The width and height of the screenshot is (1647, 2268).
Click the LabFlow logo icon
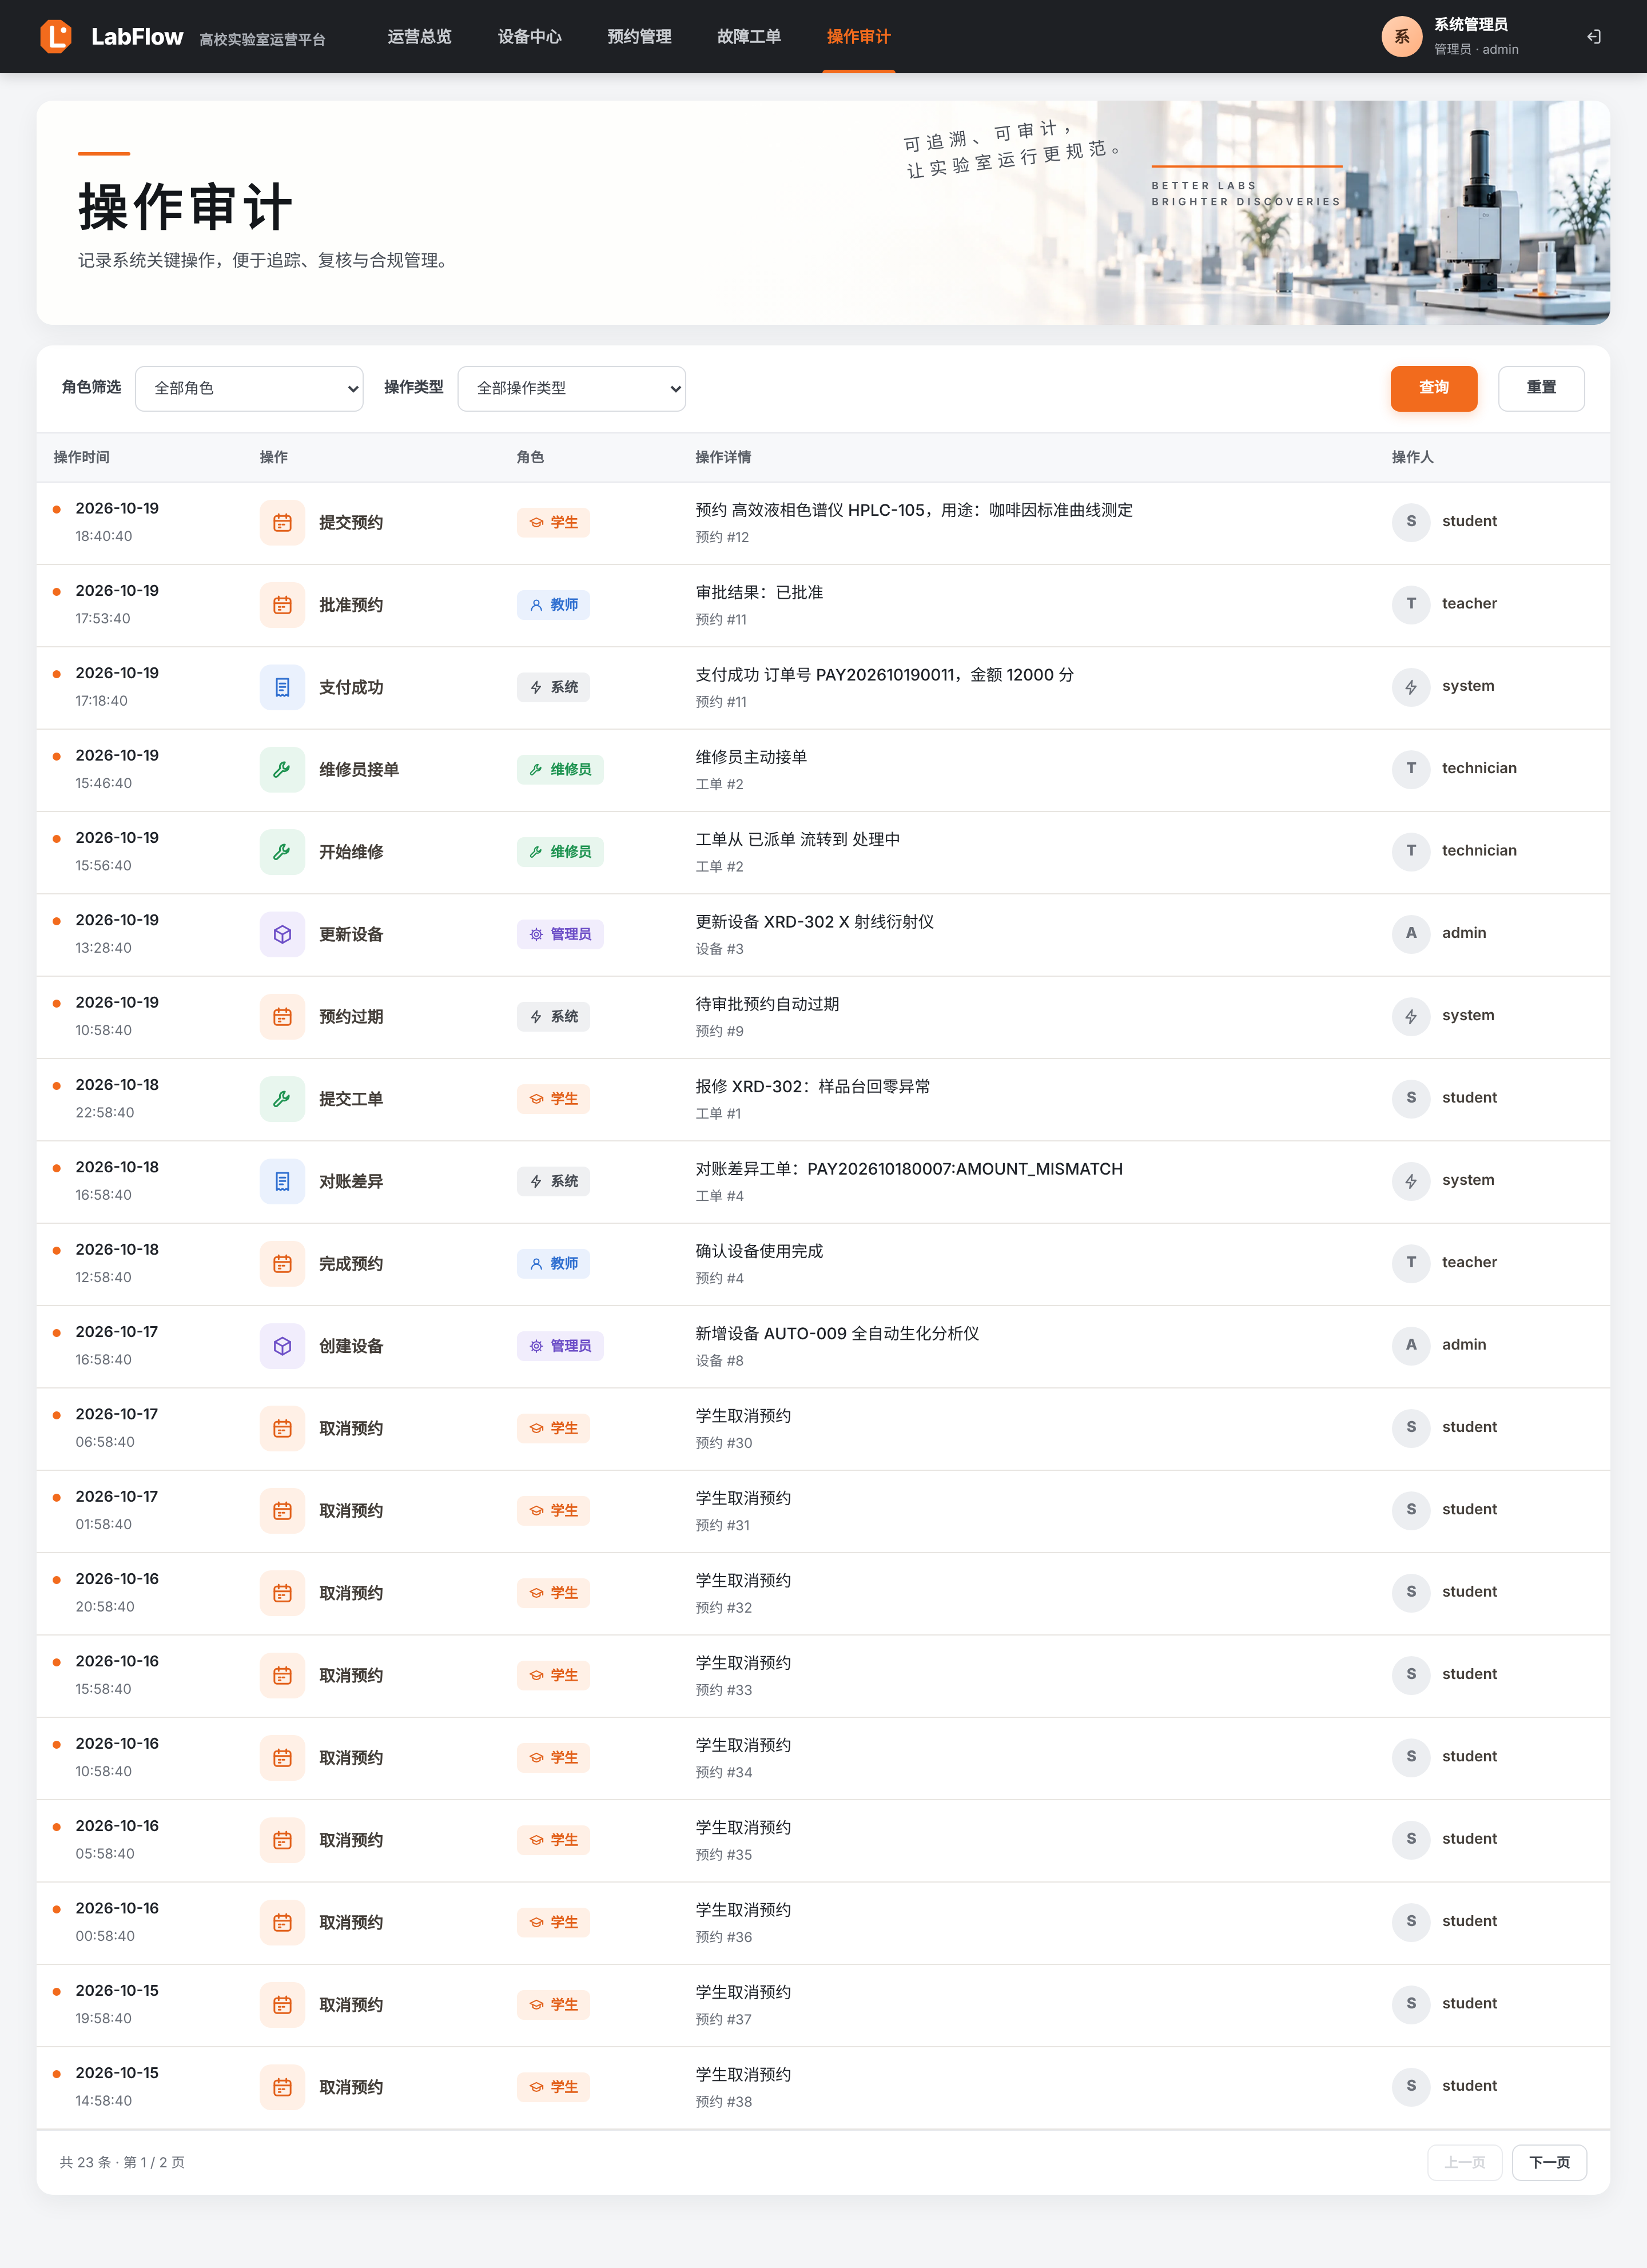point(56,37)
